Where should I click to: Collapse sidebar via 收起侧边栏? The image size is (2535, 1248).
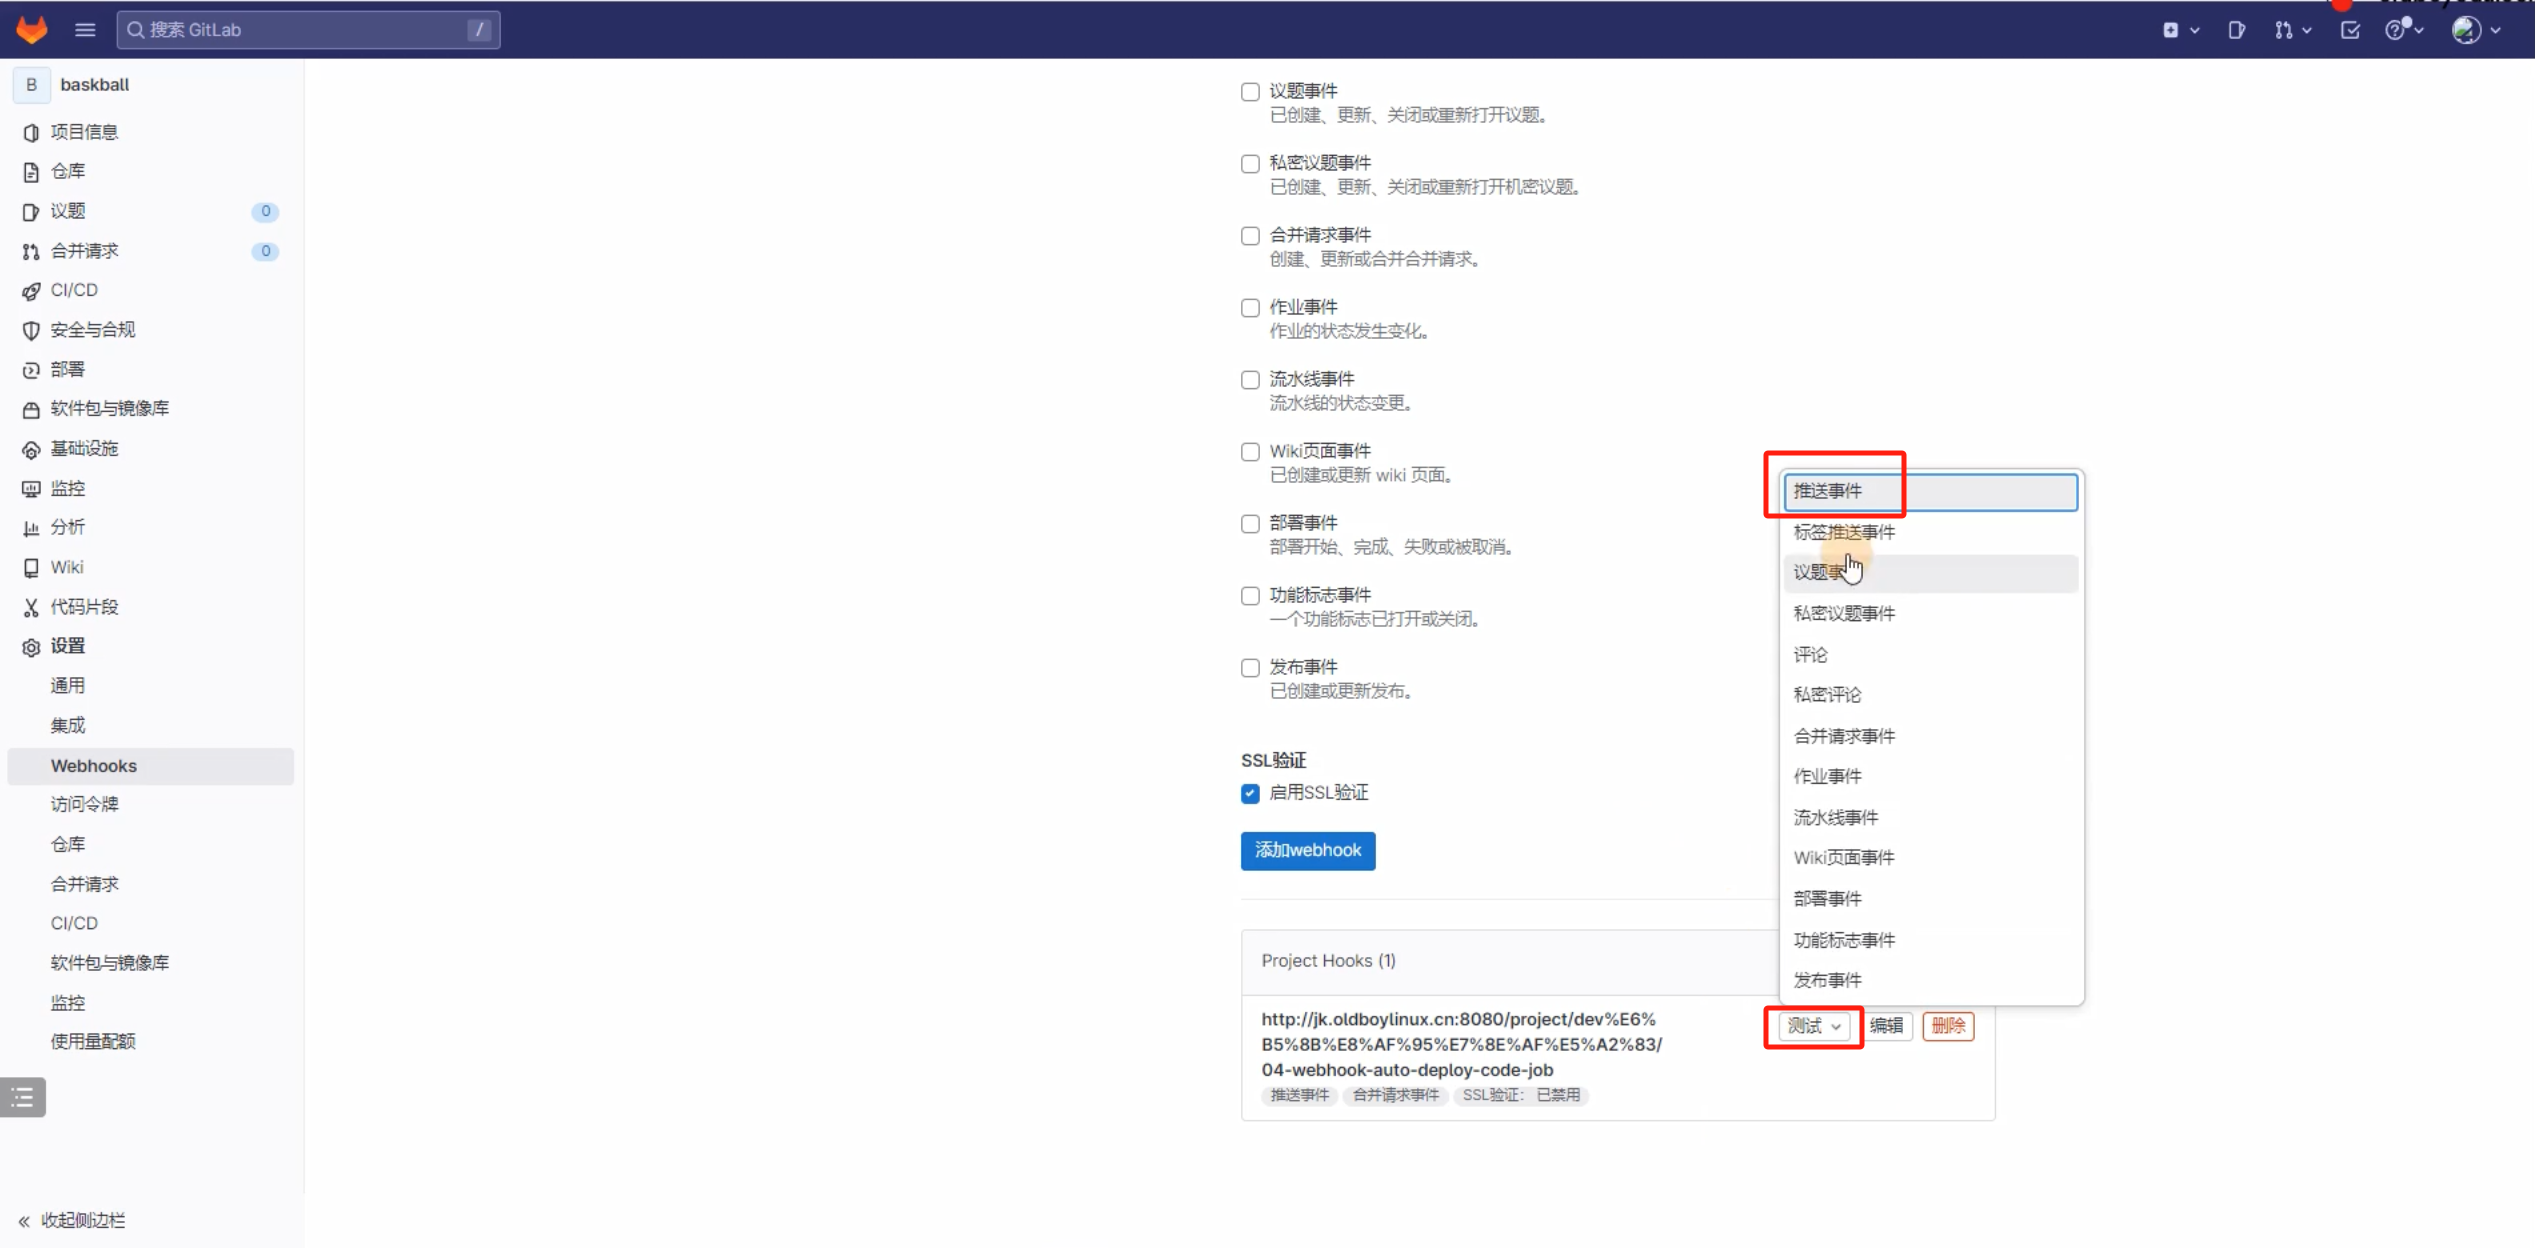pos(72,1220)
